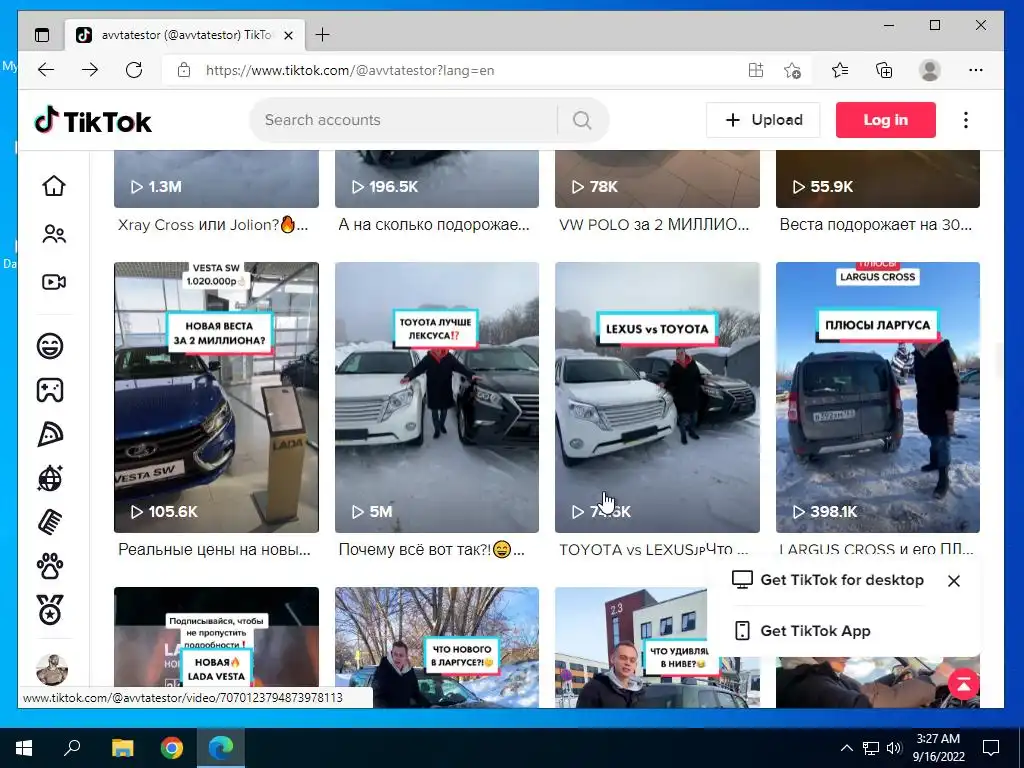Select the avvtatestor TikTok tab
The width and height of the screenshot is (1024, 768).
(185, 35)
